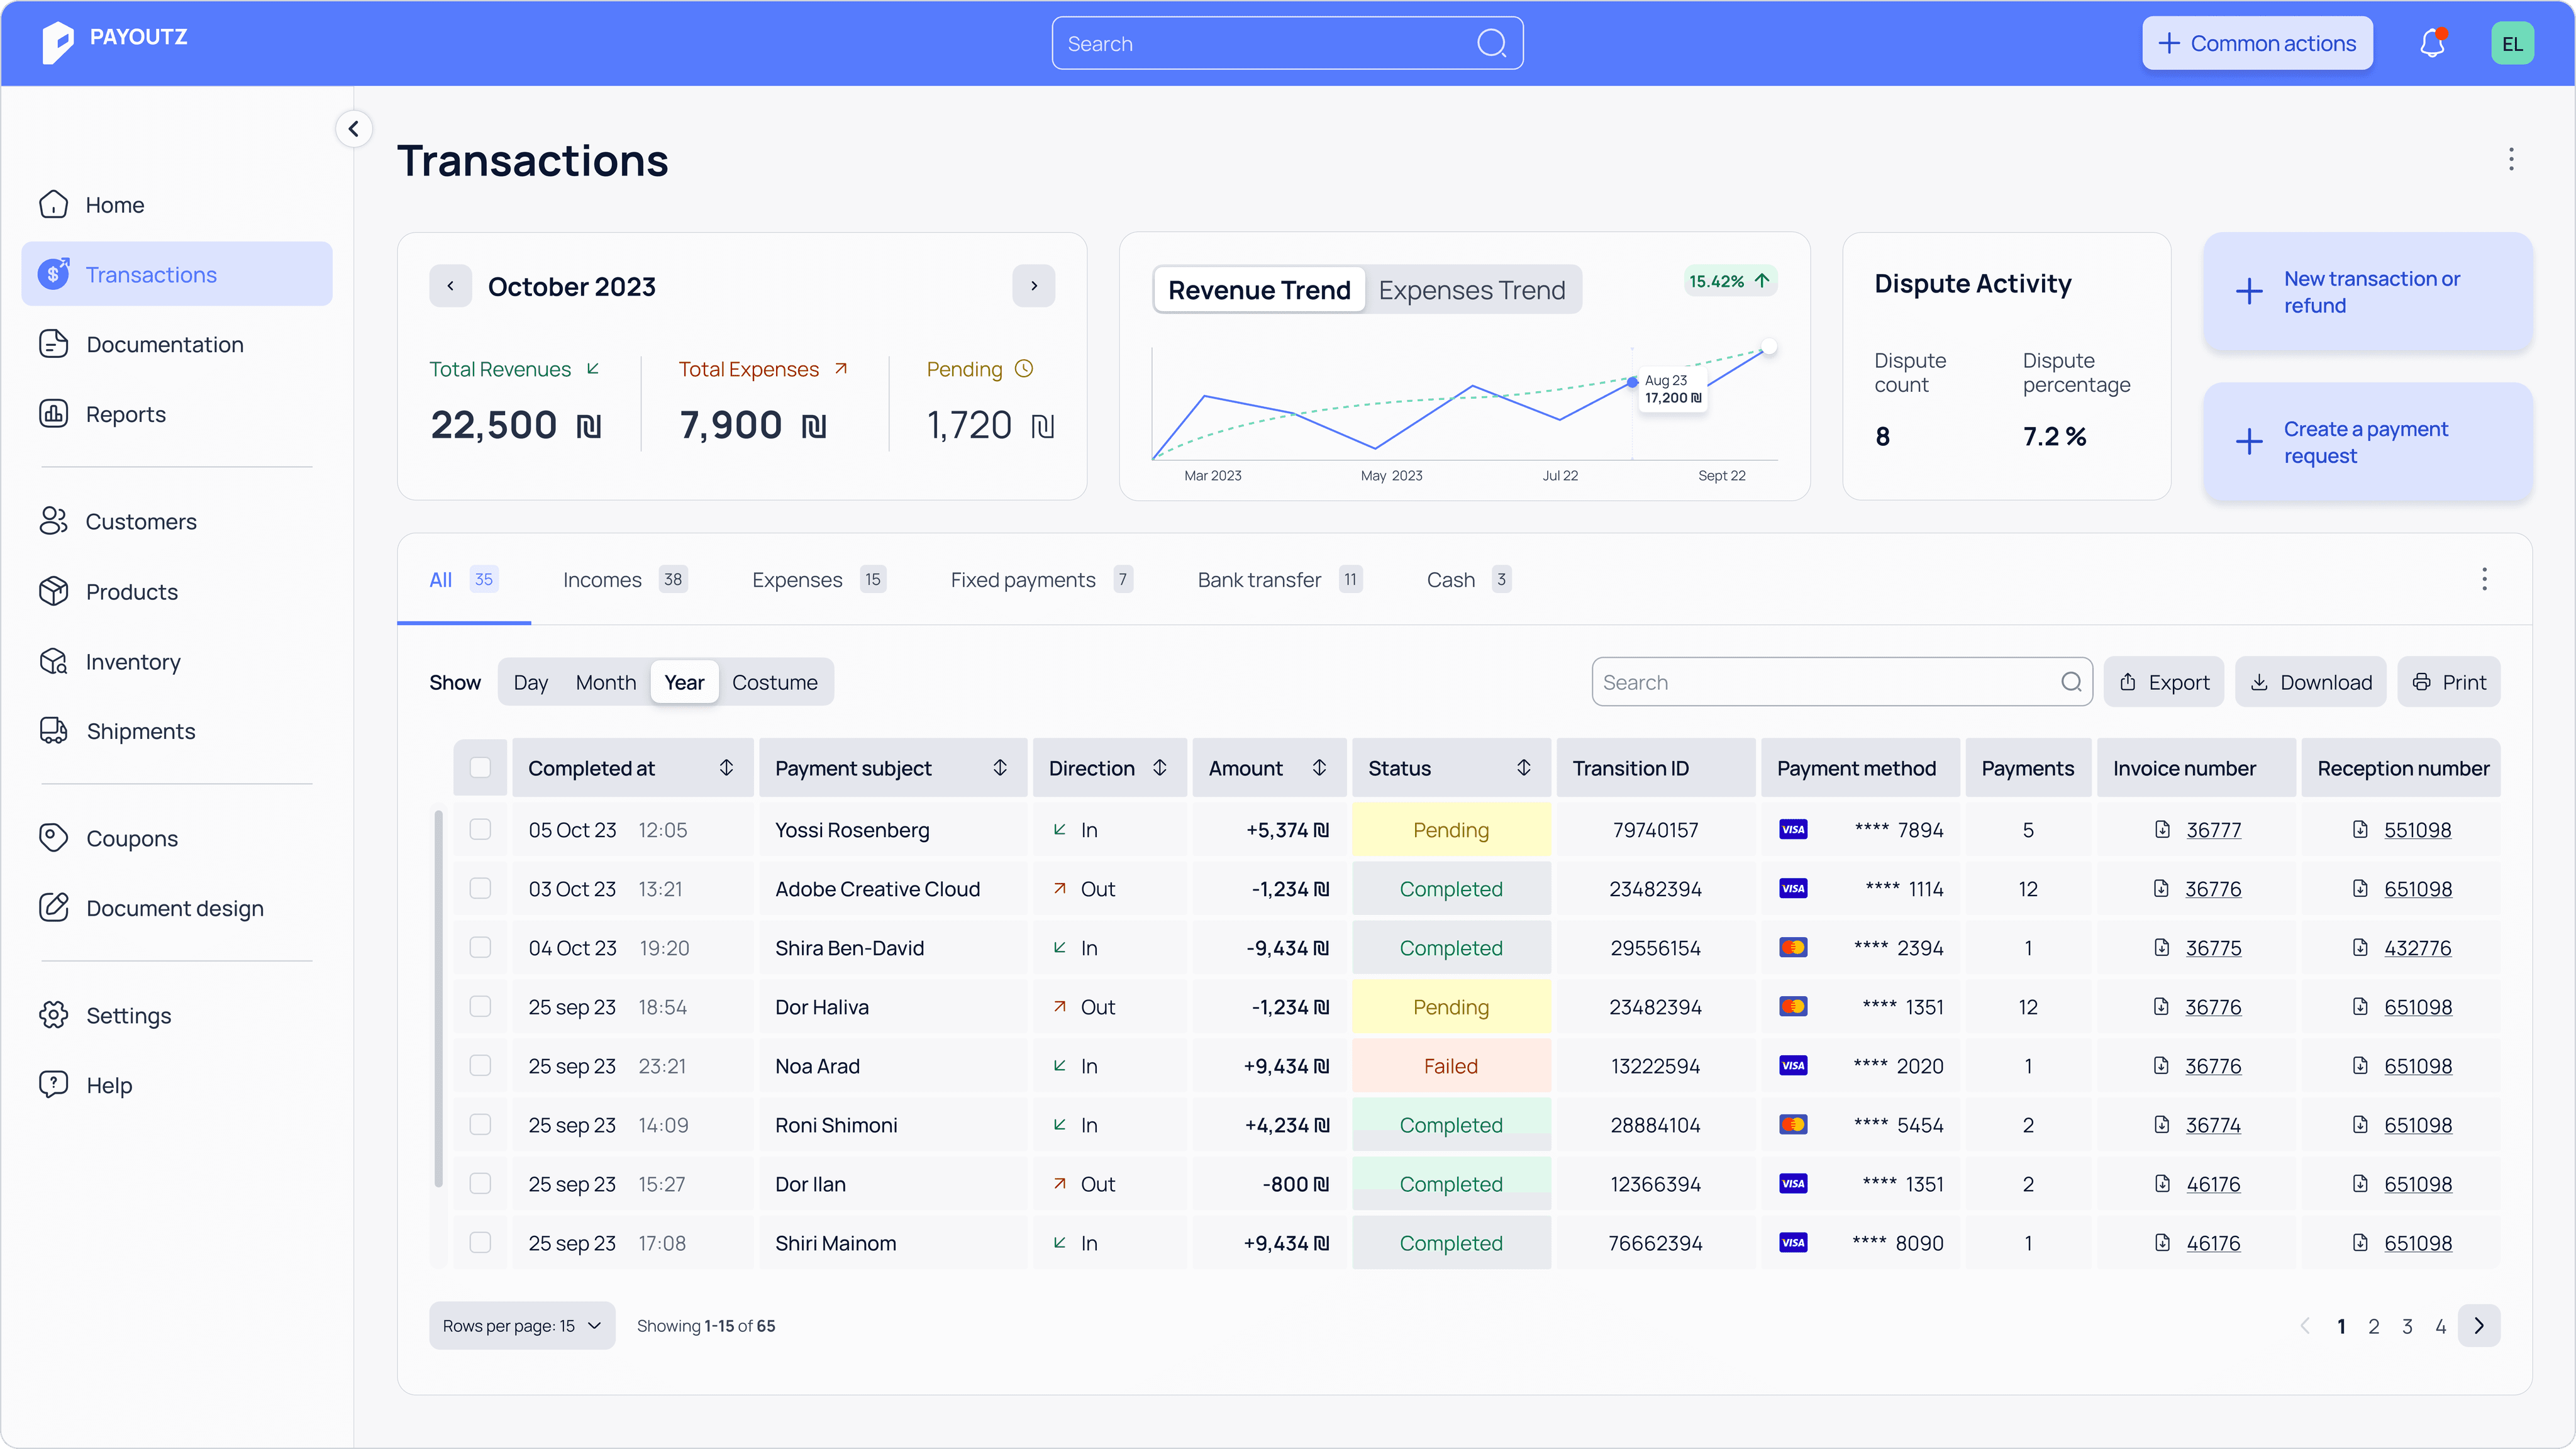
Task: Click the Document design pencil icon
Action: click(x=53, y=908)
